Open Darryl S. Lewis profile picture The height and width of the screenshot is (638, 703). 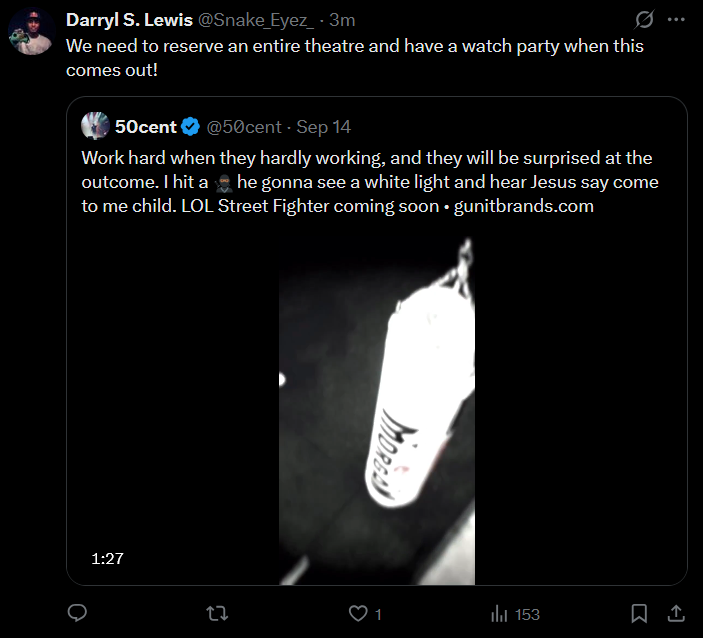(30, 32)
